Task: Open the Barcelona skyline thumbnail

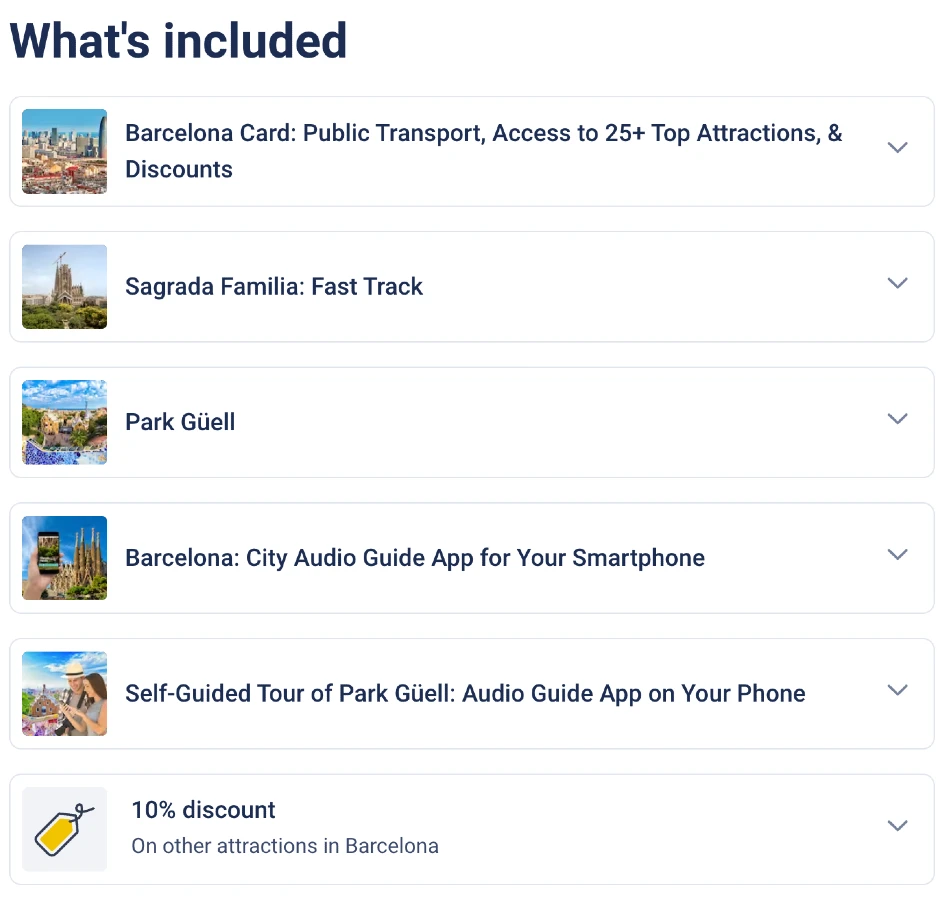Action: click(x=64, y=152)
